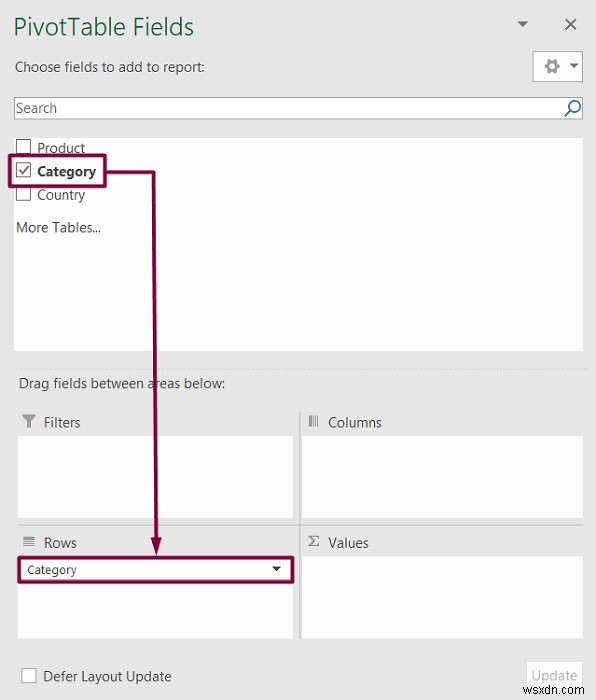Open the gear Tools settings icon
The height and width of the screenshot is (700, 596).
pos(552,67)
